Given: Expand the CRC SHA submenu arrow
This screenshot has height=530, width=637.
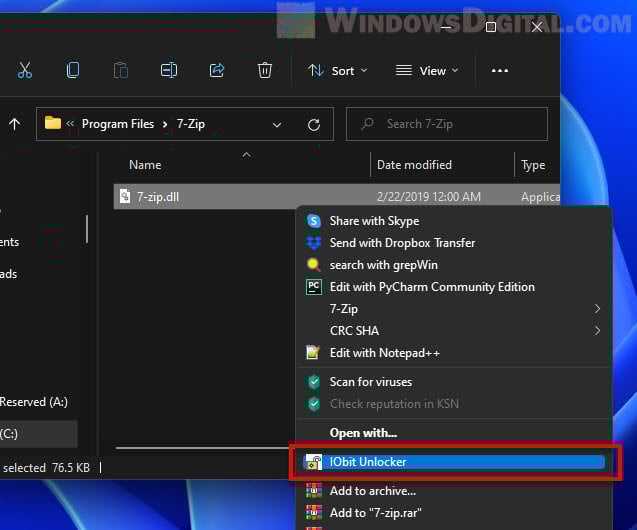Looking at the screenshot, I should click(597, 331).
